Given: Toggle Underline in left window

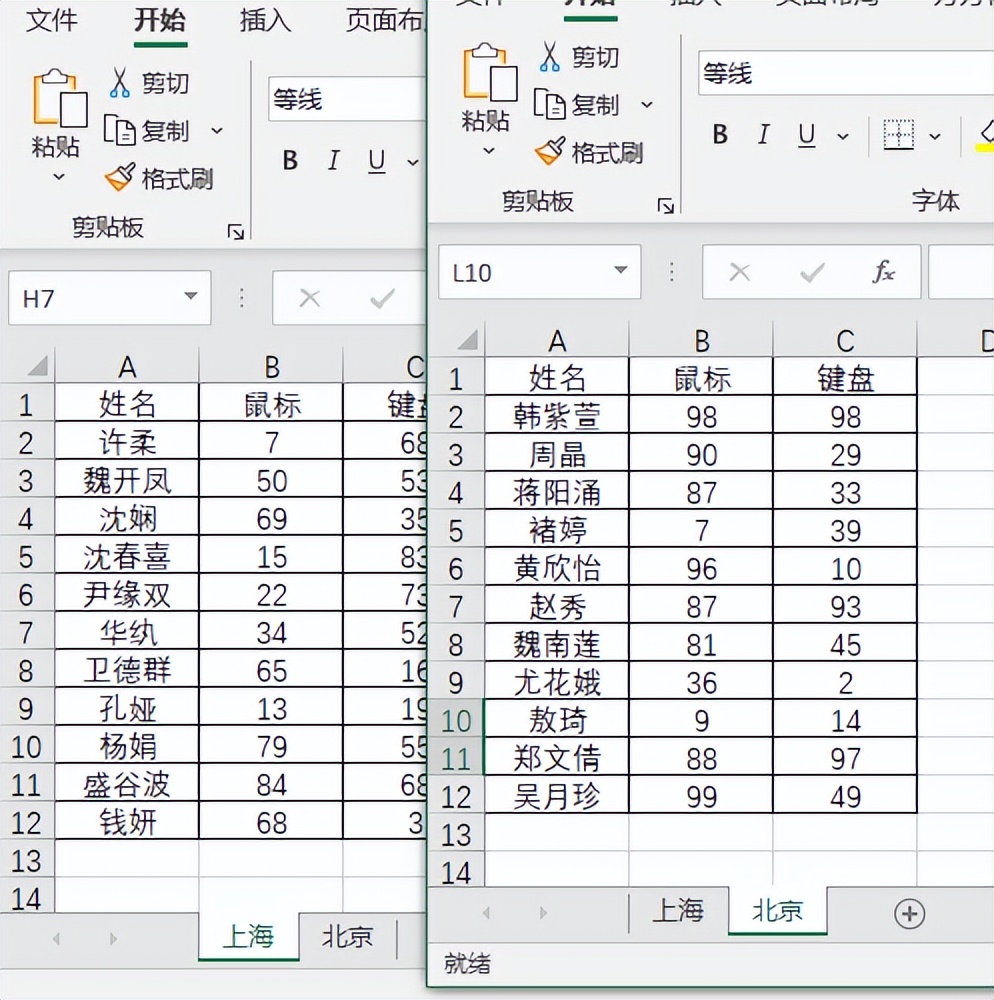Looking at the screenshot, I should (x=377, y=161).
